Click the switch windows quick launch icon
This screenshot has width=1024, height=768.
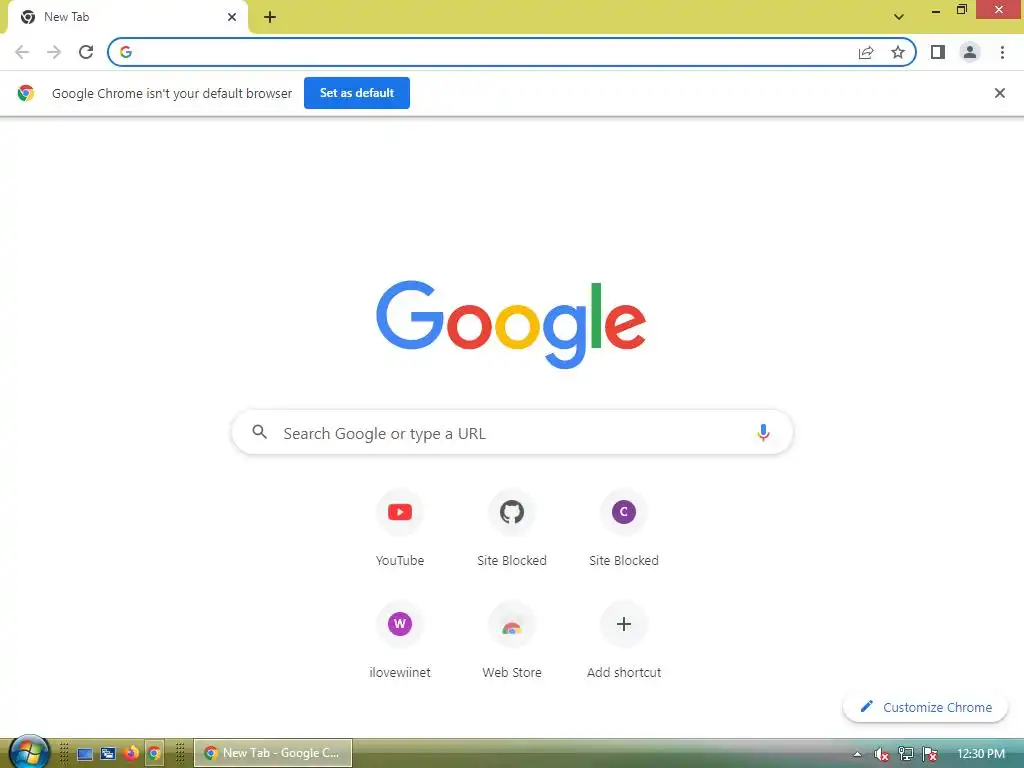coord(108,754)
